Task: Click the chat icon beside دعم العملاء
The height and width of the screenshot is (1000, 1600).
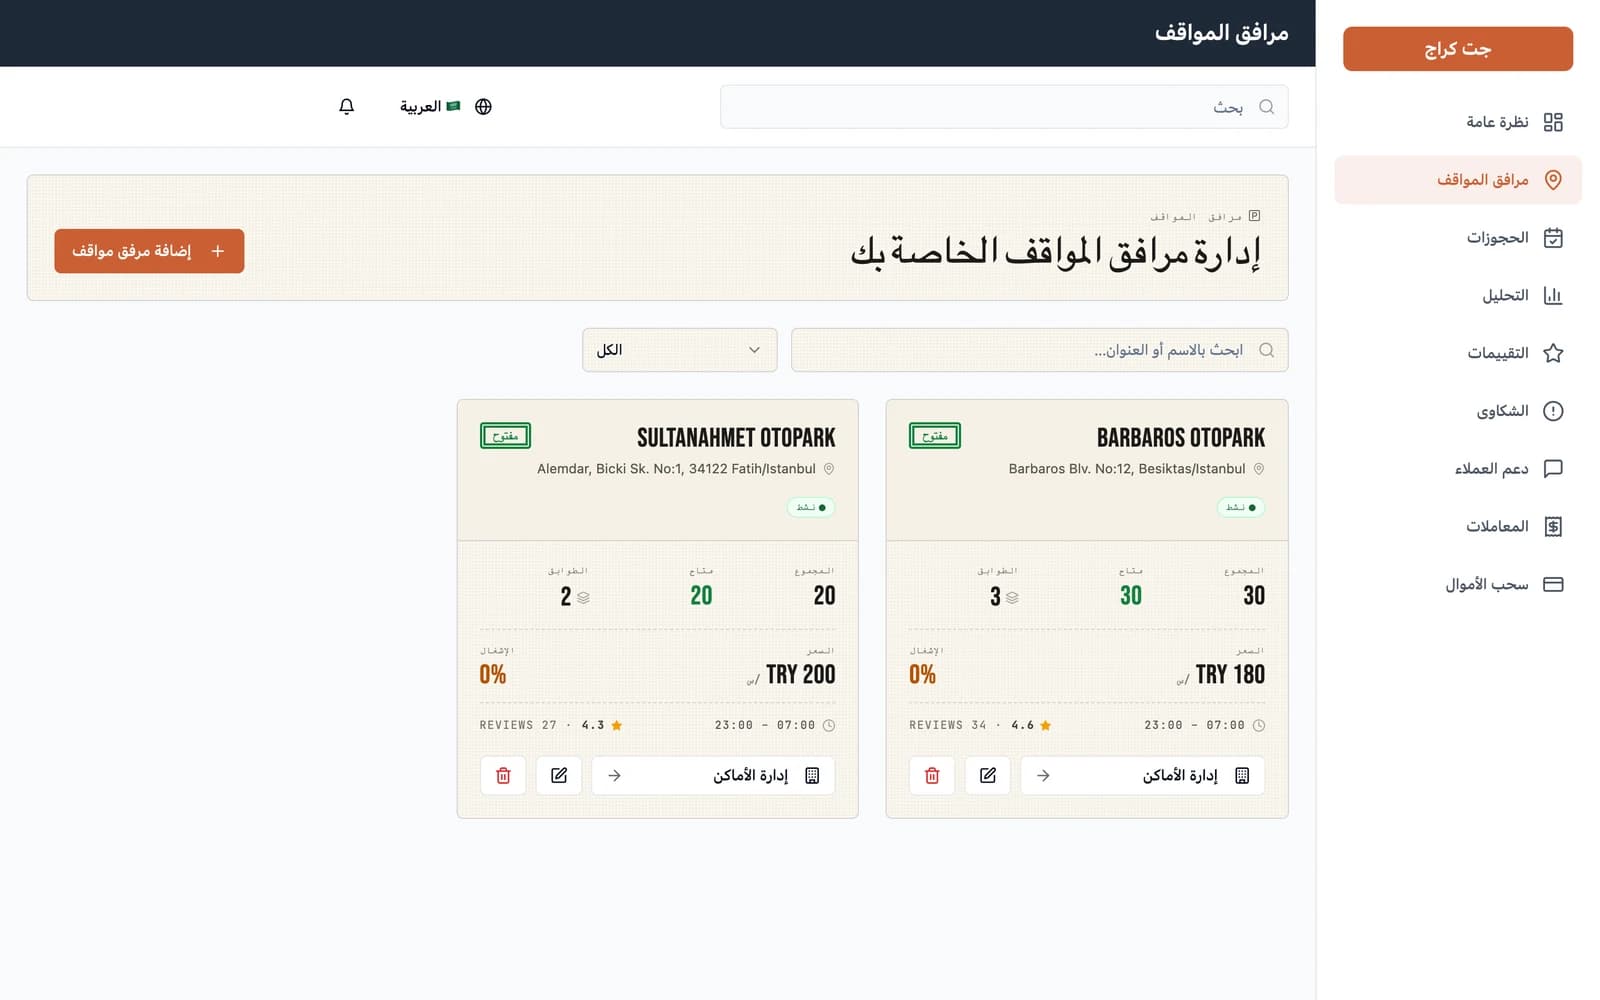Action: (1553, 468)
